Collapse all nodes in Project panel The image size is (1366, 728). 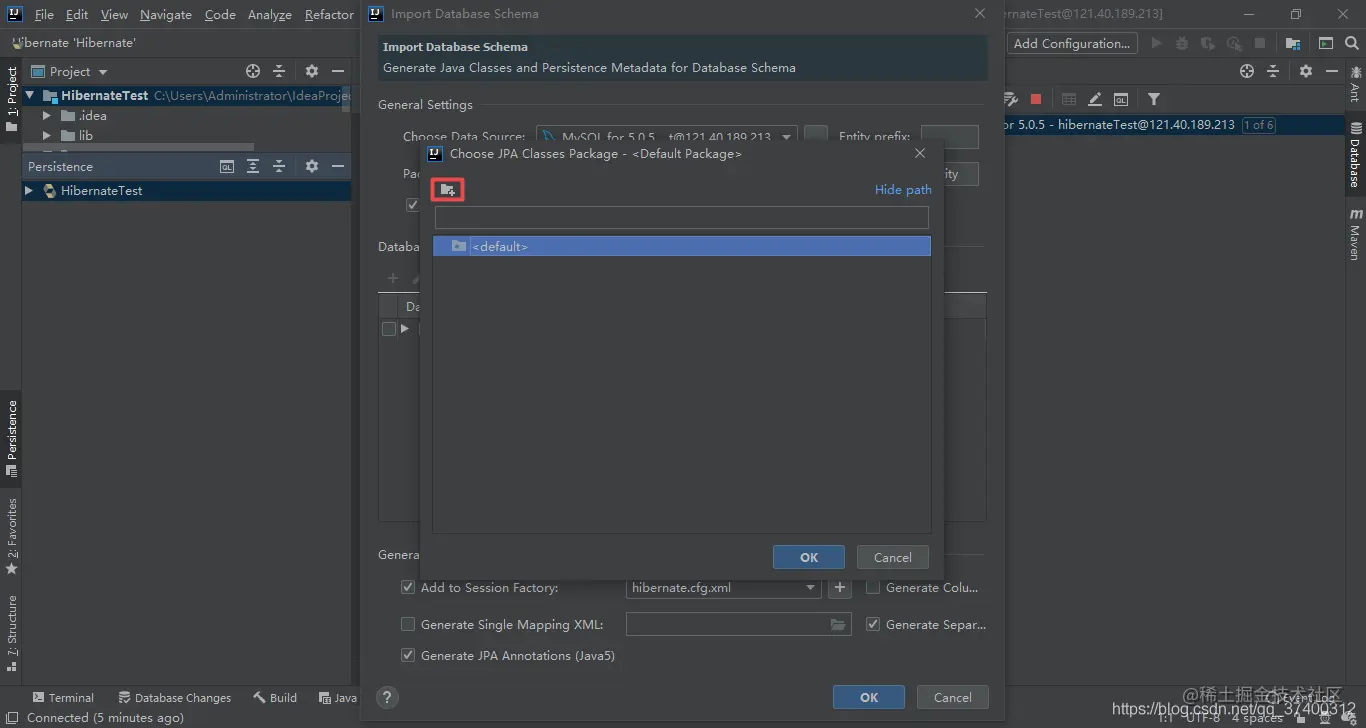pos(279,71)
